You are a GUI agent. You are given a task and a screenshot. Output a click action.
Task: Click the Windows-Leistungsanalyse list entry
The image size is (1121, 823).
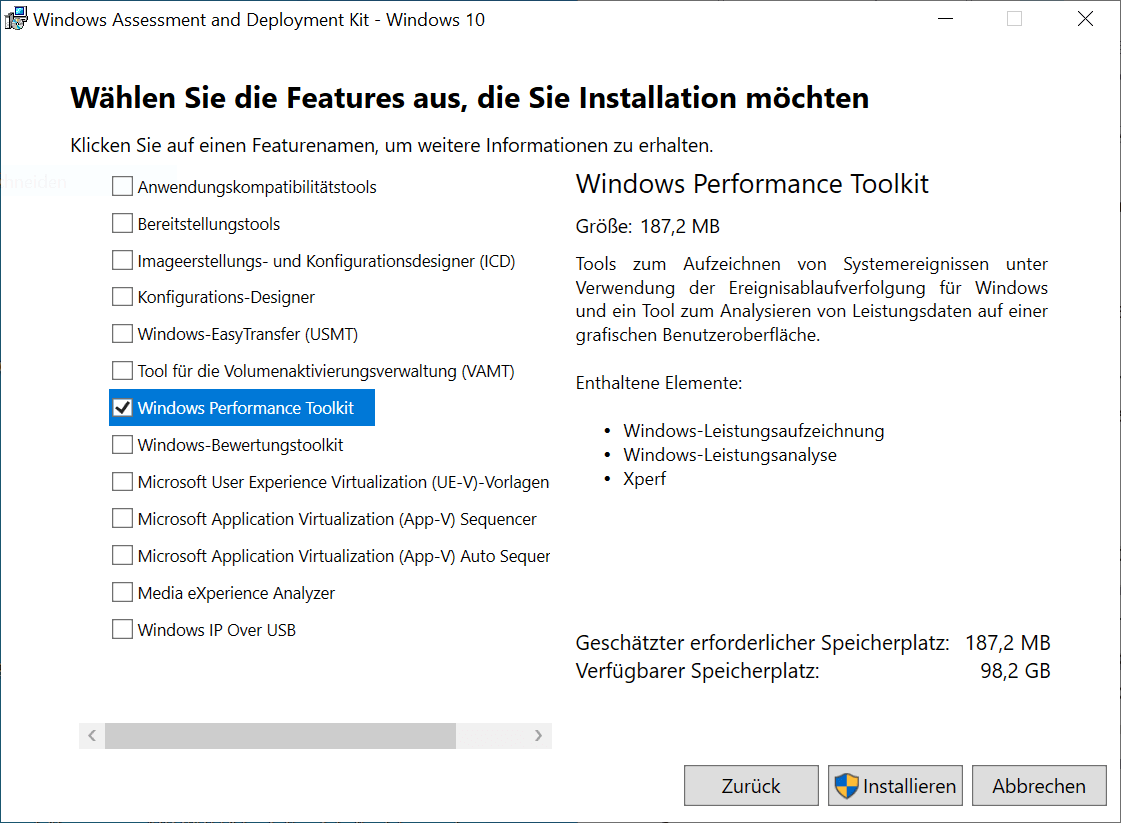730,455
